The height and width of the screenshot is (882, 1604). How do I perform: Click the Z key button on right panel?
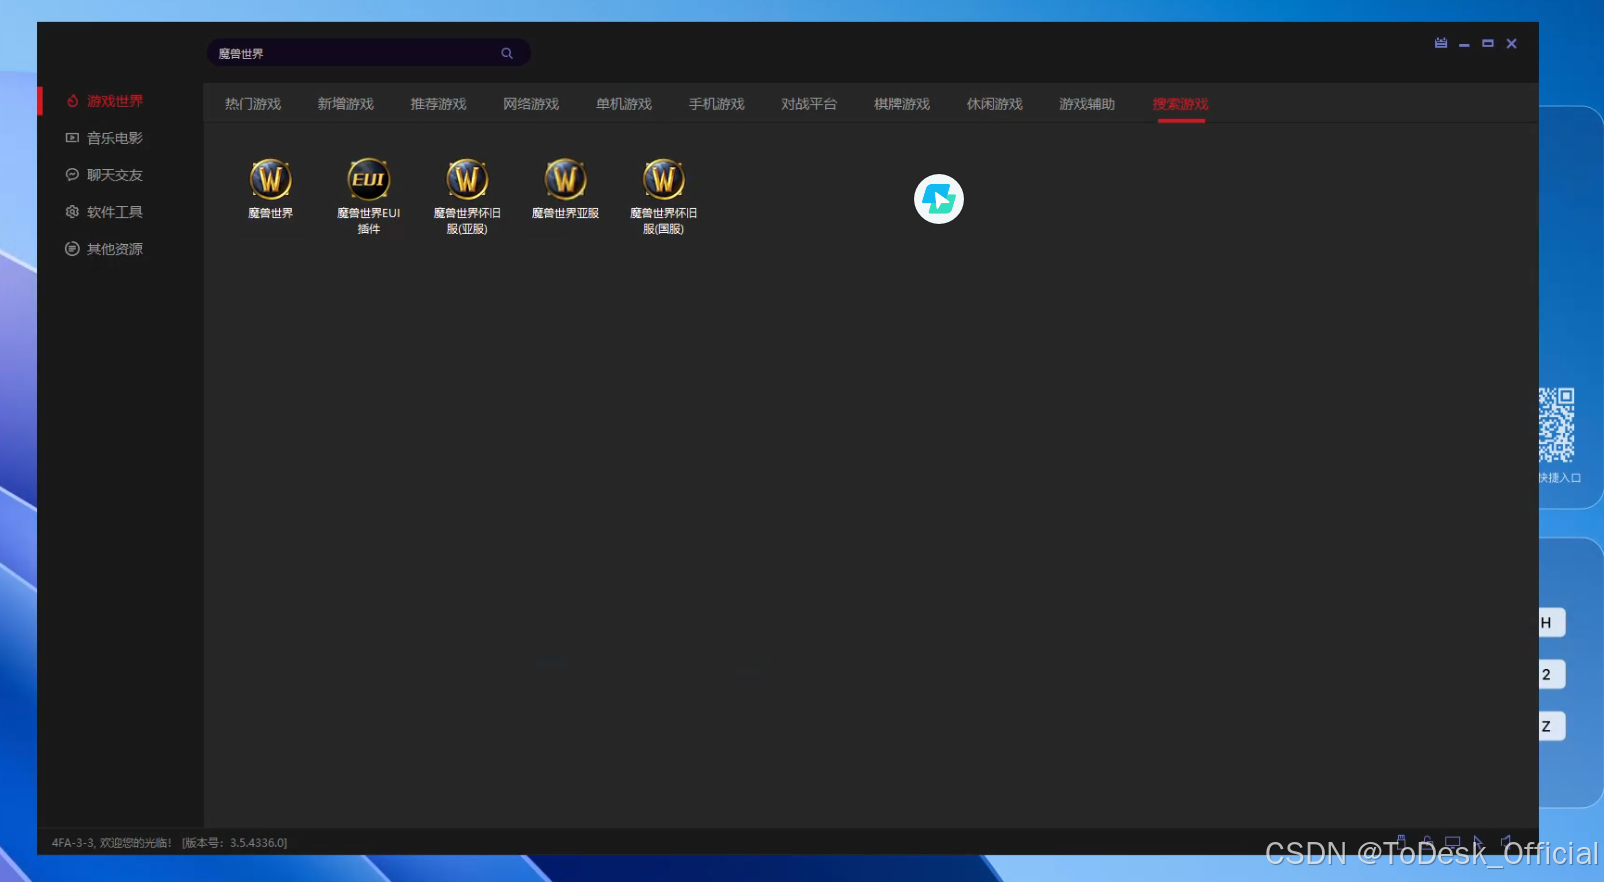1552,727
